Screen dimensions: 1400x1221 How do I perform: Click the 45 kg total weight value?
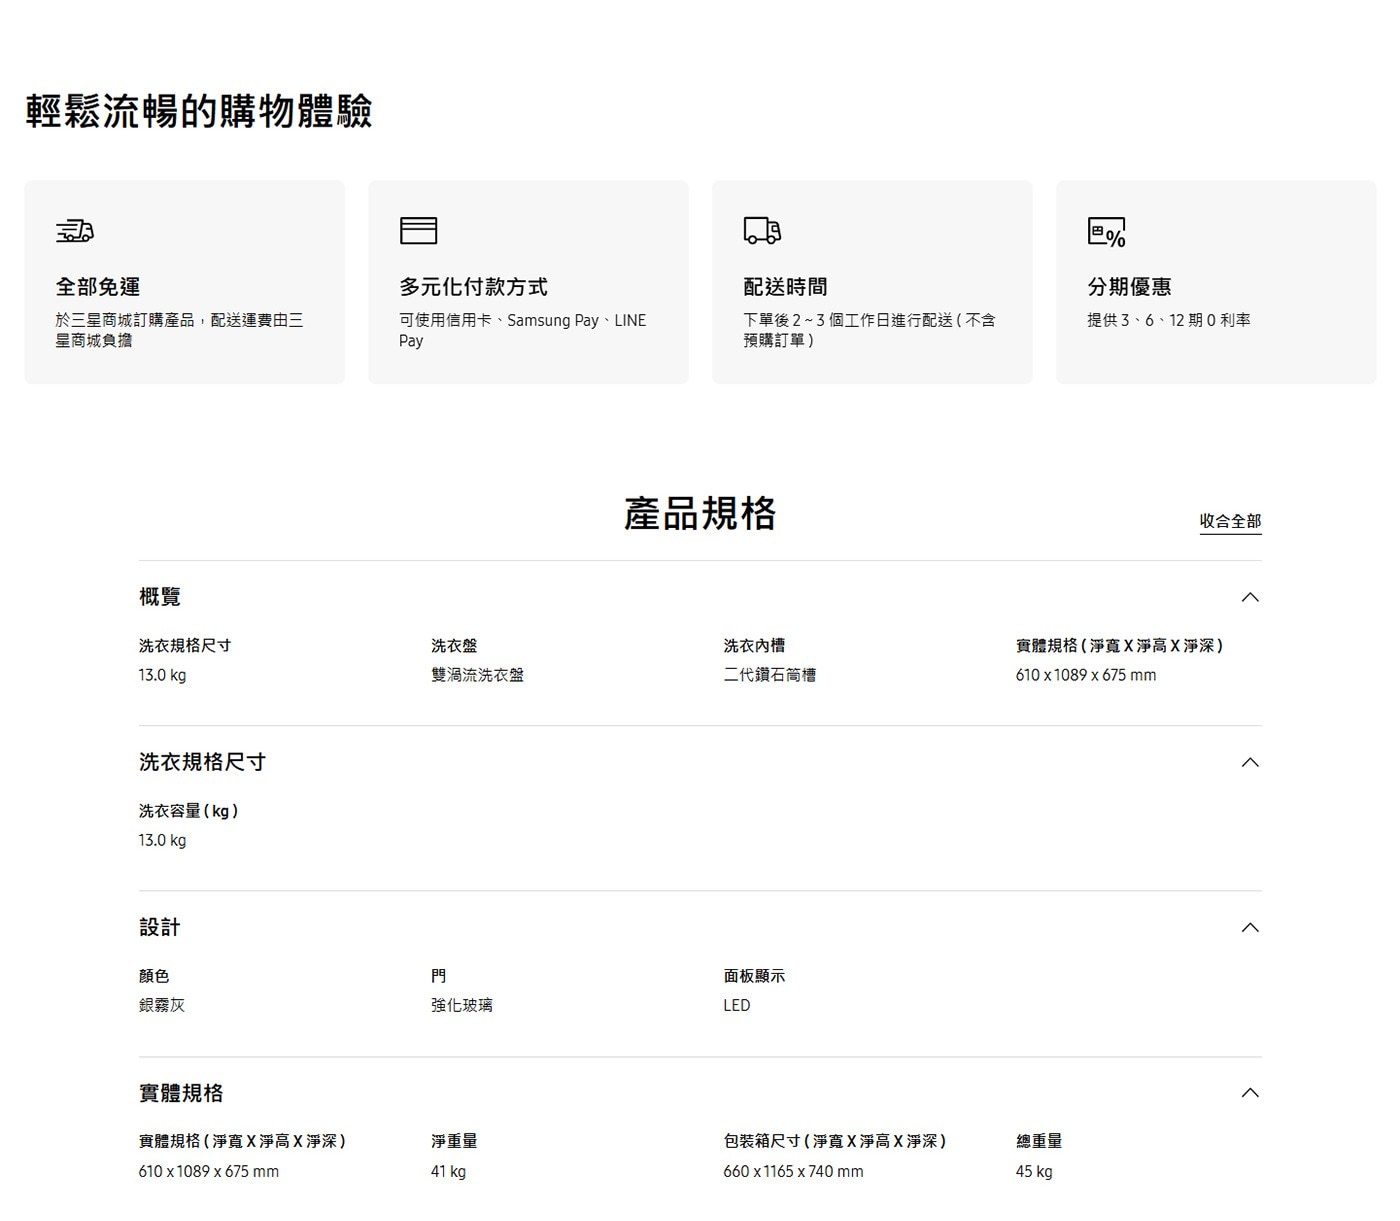coord(1034,1171)
